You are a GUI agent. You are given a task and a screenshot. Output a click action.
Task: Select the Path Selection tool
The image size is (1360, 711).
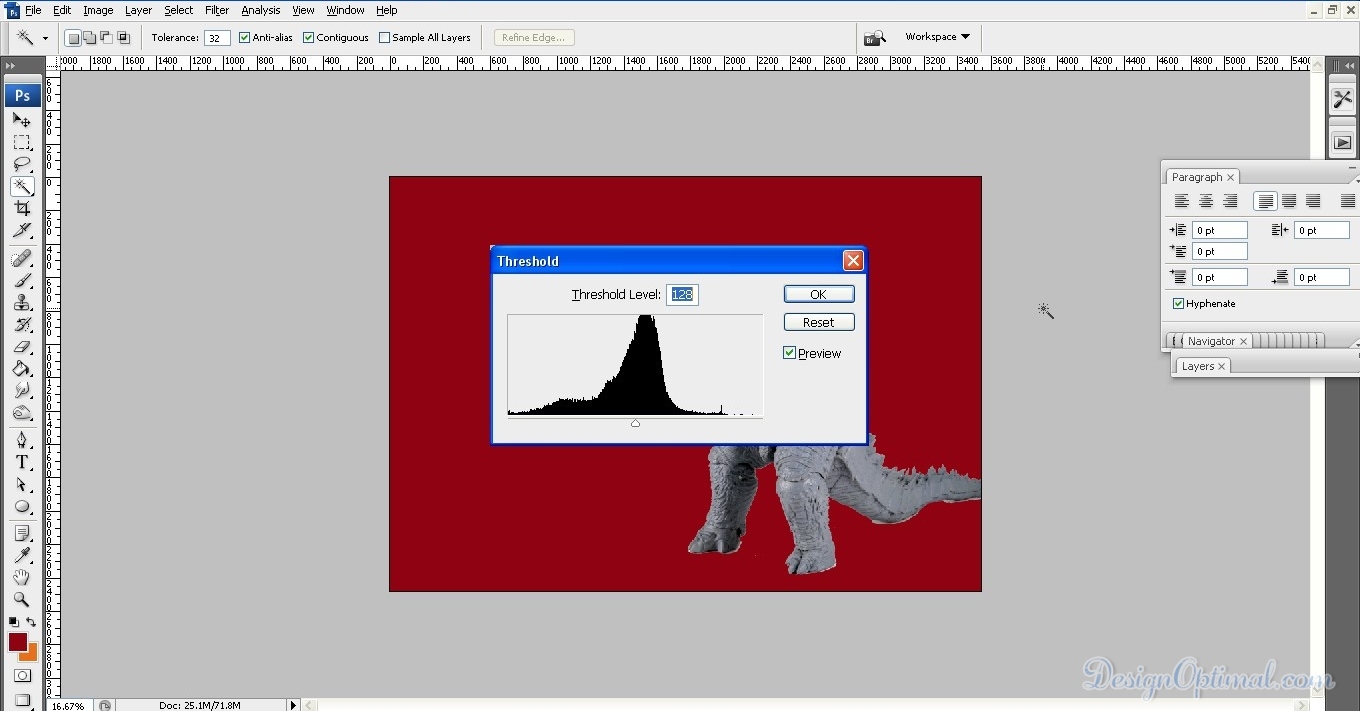(22, 484)
